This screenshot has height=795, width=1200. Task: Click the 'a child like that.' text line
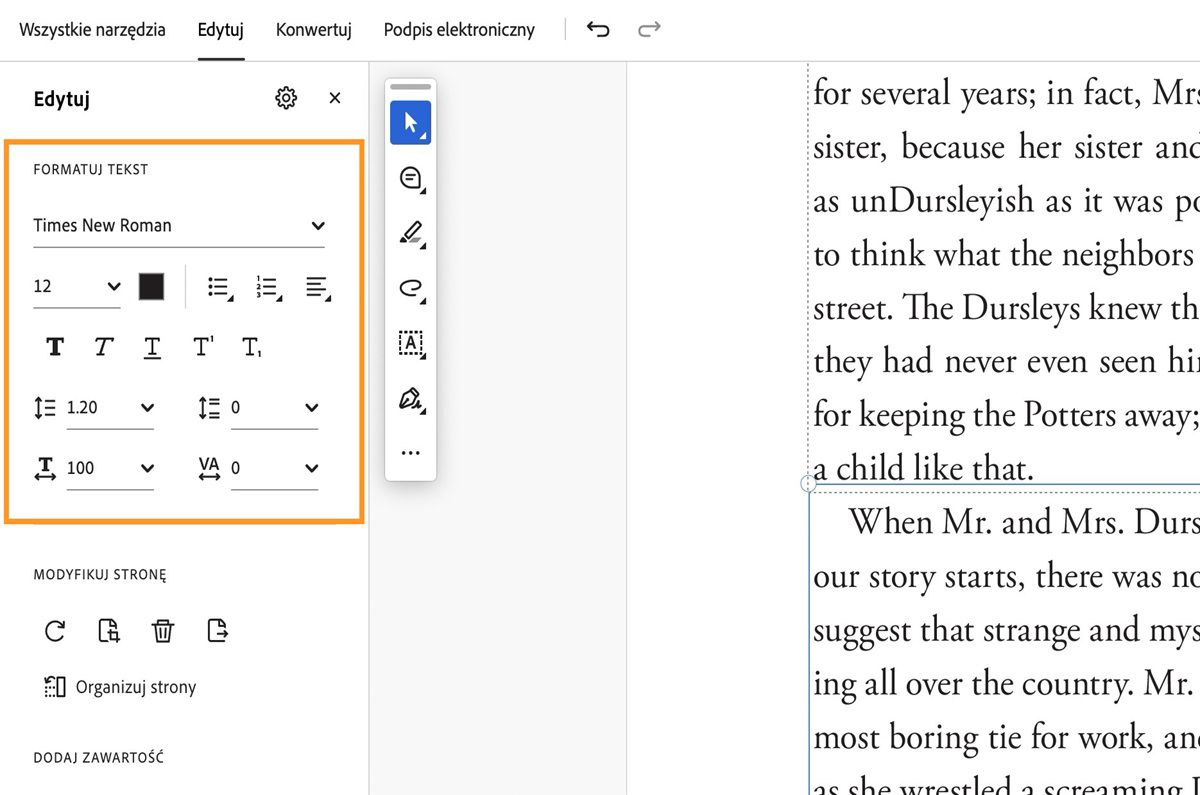coord(923,468)
